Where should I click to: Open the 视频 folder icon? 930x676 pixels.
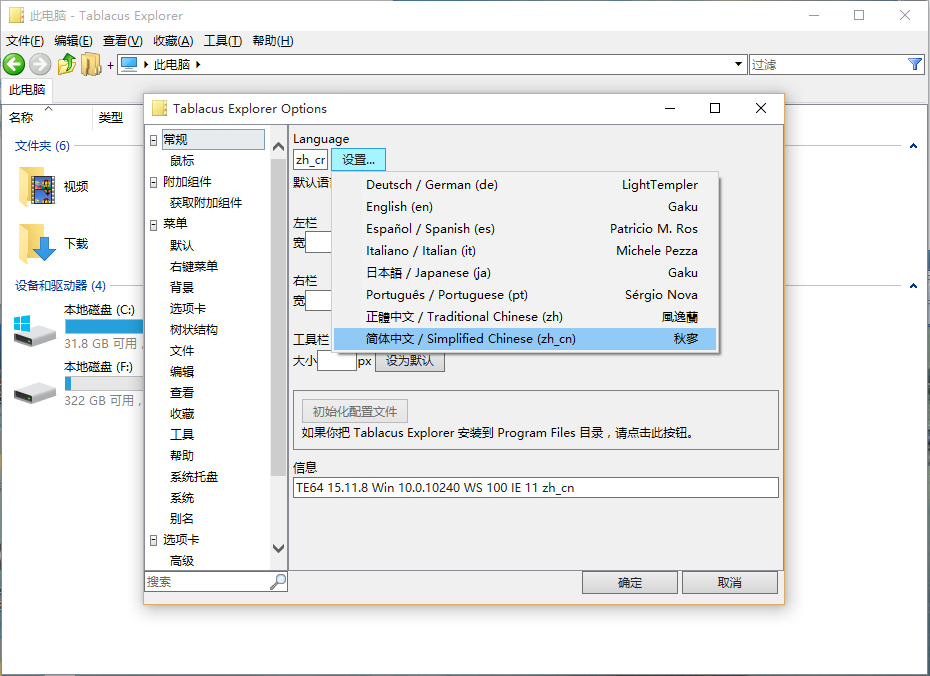point(38,185)
